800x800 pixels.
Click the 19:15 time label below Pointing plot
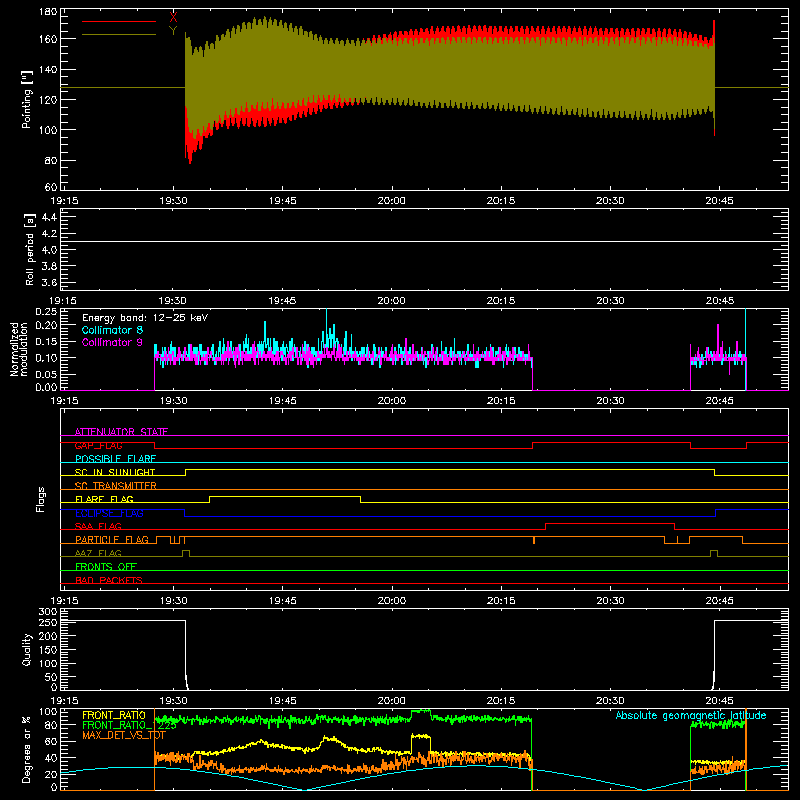click(x=64, y=201)
